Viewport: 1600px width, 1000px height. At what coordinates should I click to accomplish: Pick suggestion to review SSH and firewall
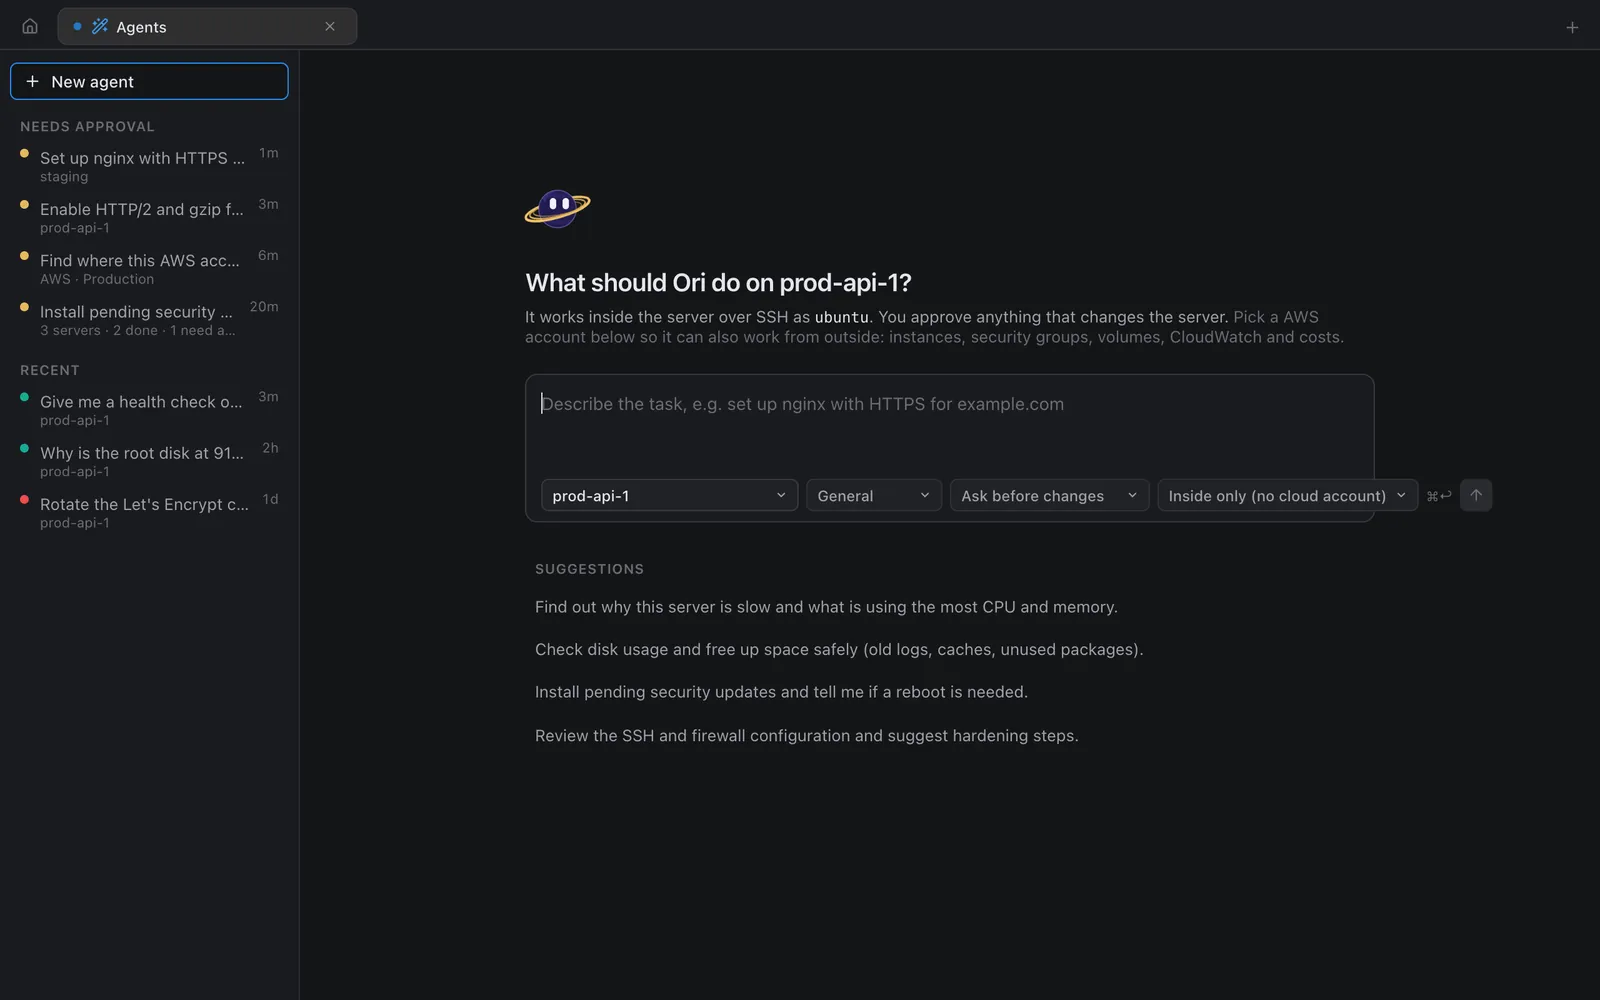pos(806,735)
